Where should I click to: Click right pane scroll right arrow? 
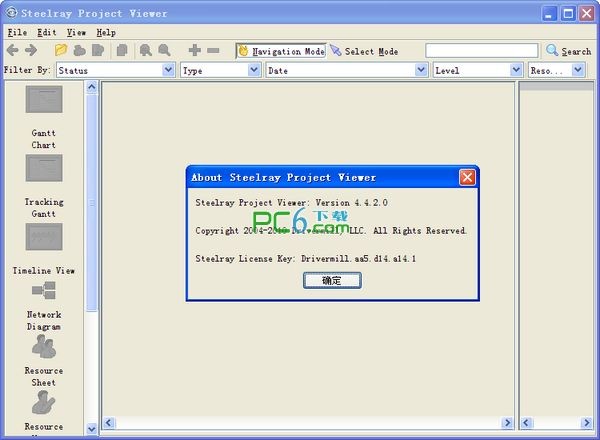tap(586, 422)
